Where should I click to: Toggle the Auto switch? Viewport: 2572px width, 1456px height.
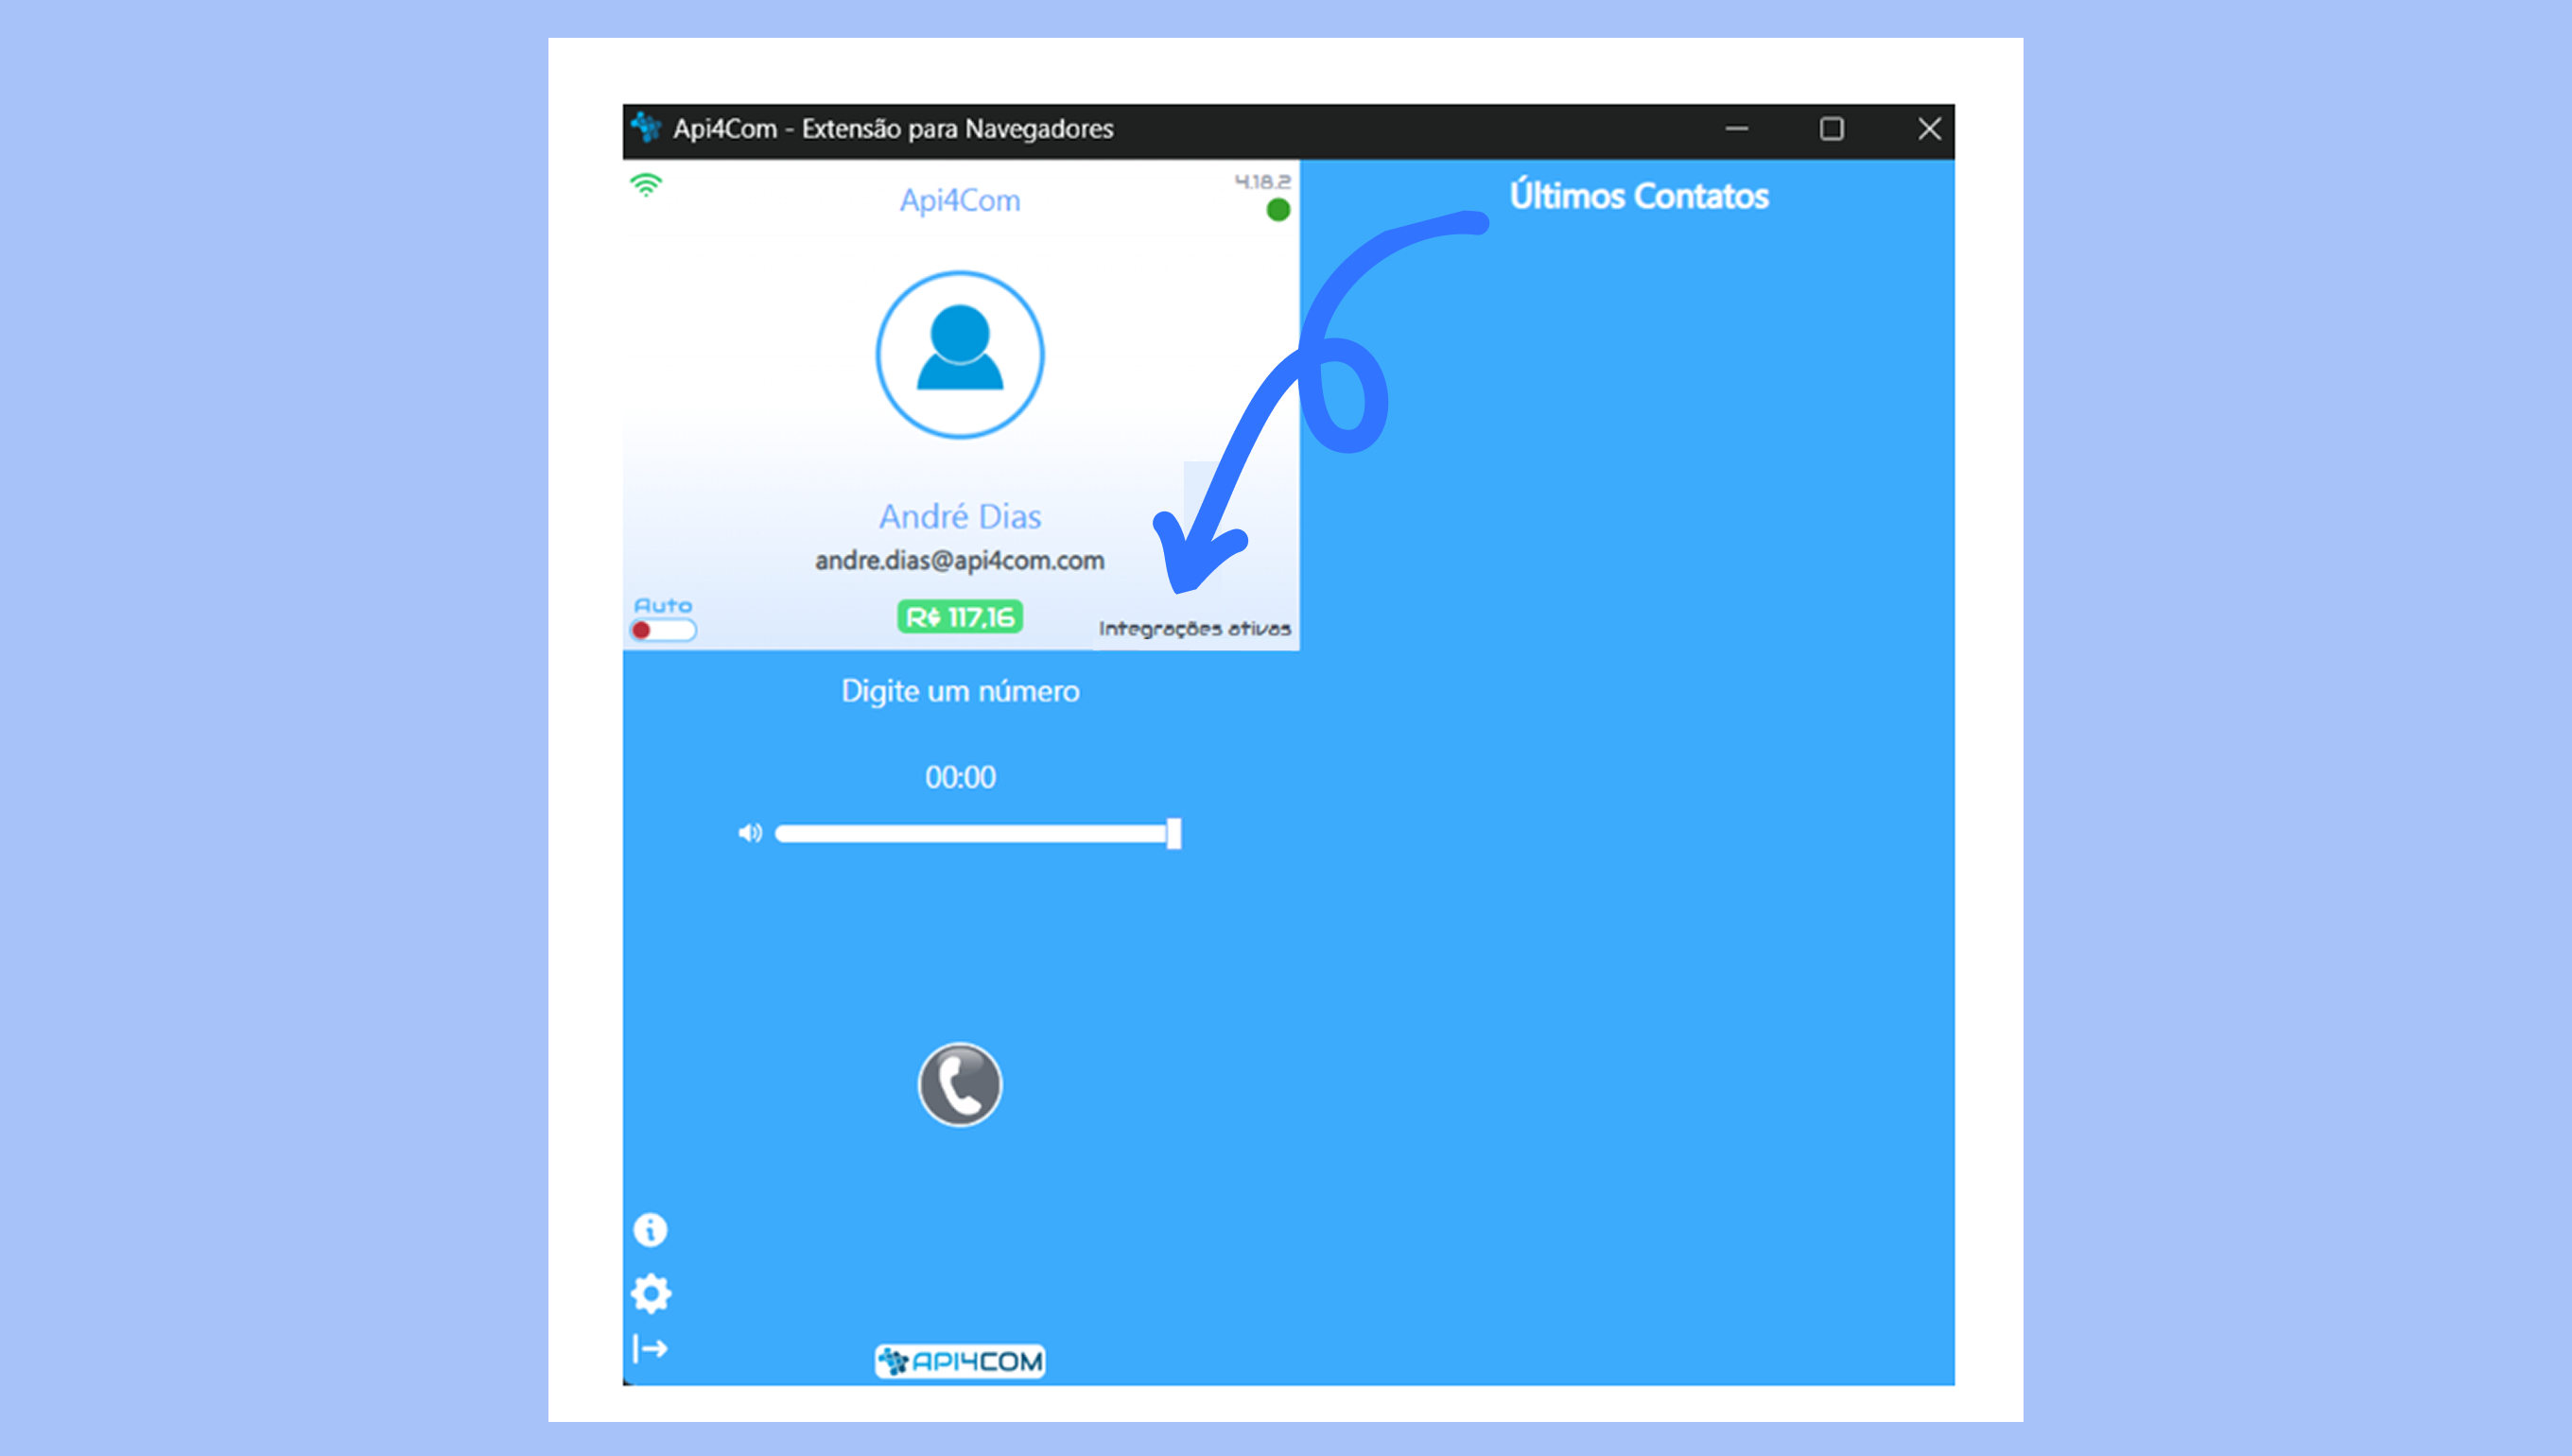[663, 630]
